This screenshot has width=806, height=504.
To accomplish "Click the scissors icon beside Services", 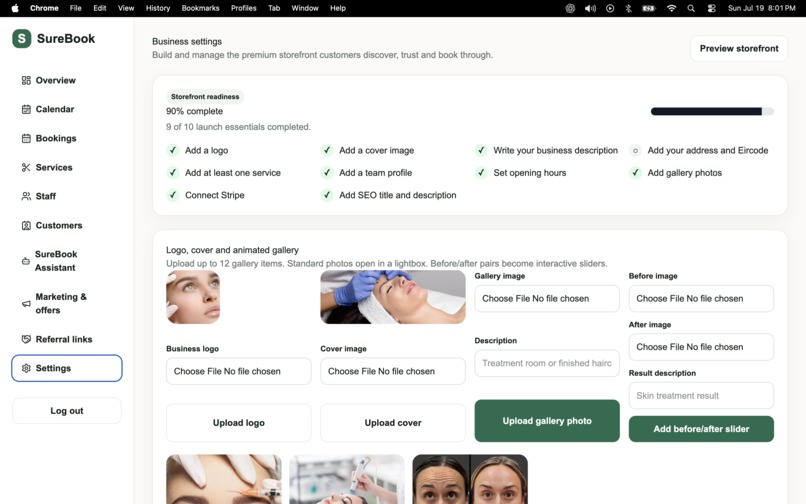I will tap(26, 167).
